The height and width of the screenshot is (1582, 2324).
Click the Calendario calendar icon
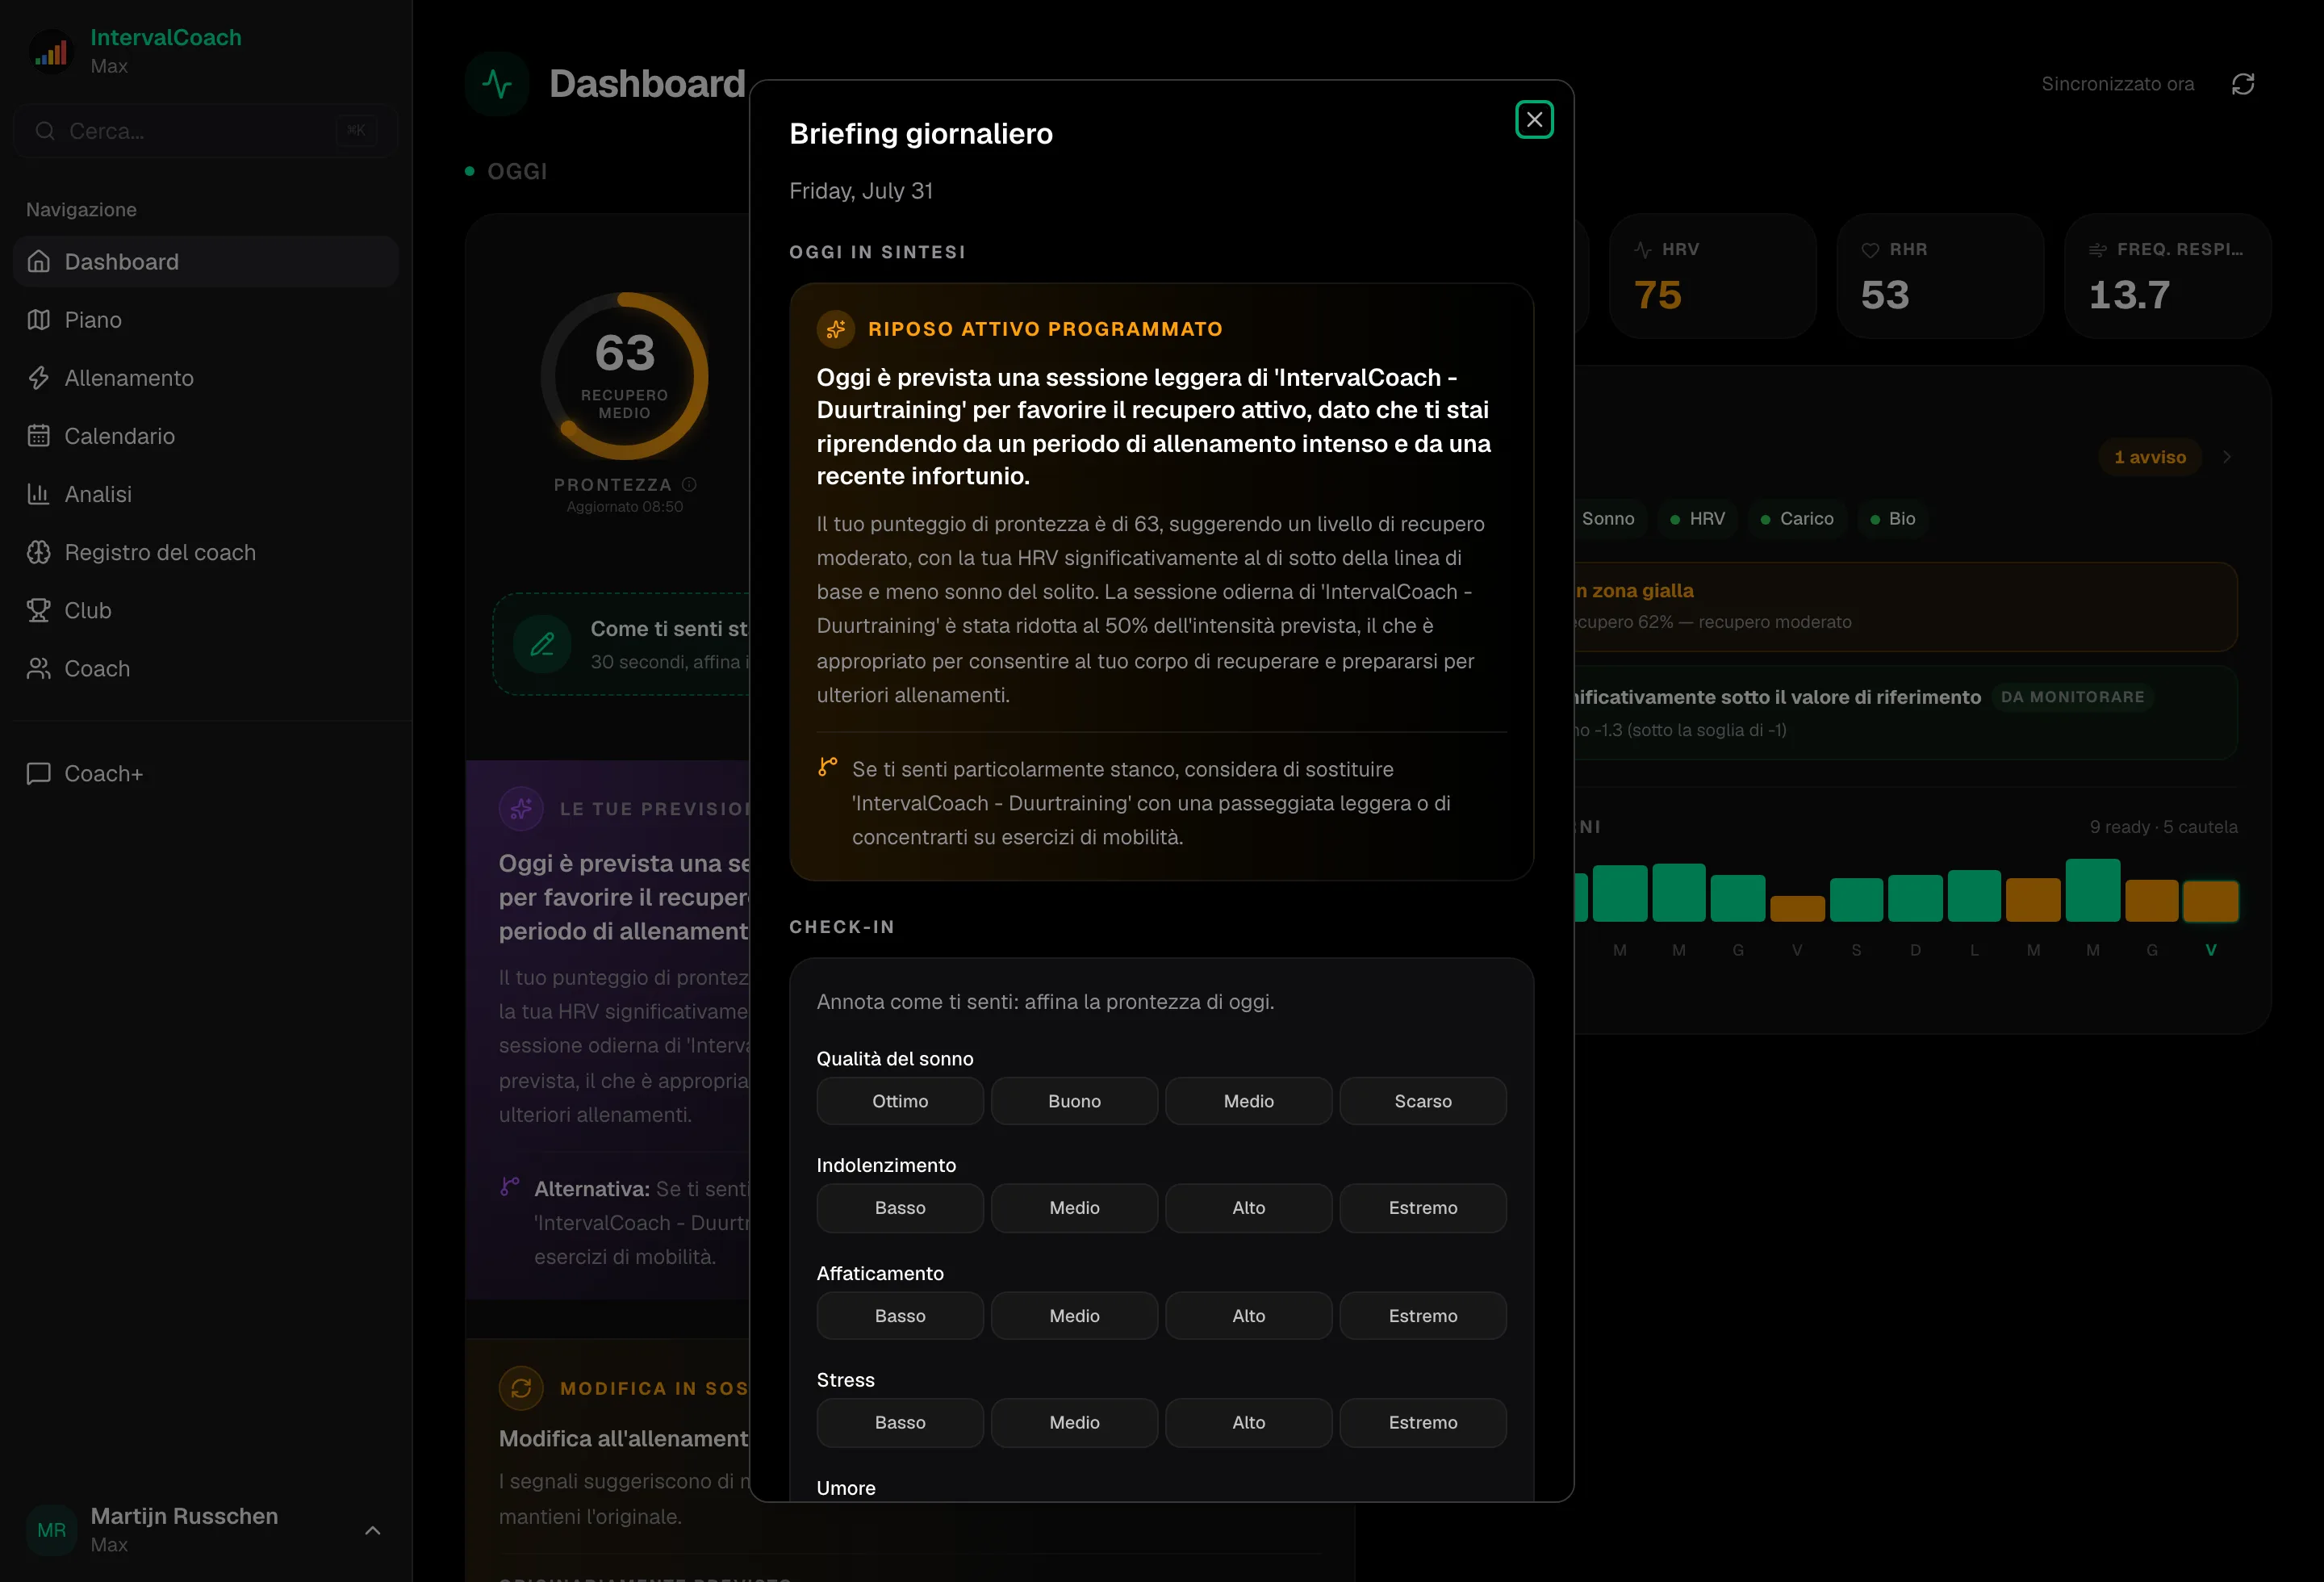tap(39, 436)
